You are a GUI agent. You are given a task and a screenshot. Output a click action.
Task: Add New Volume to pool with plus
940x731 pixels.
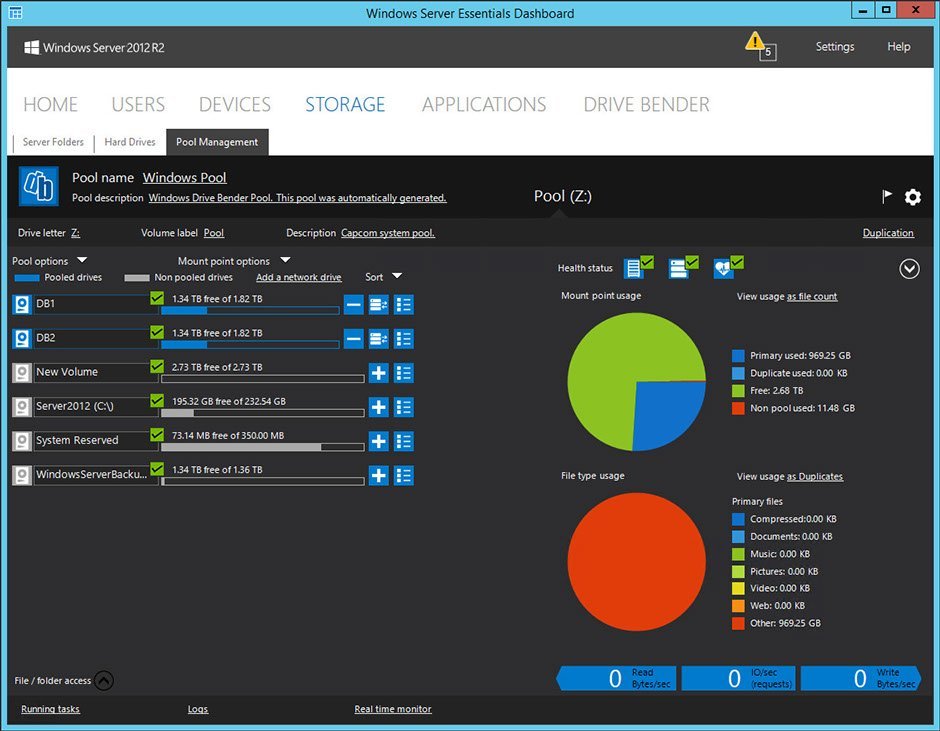(x=378, y=373)
